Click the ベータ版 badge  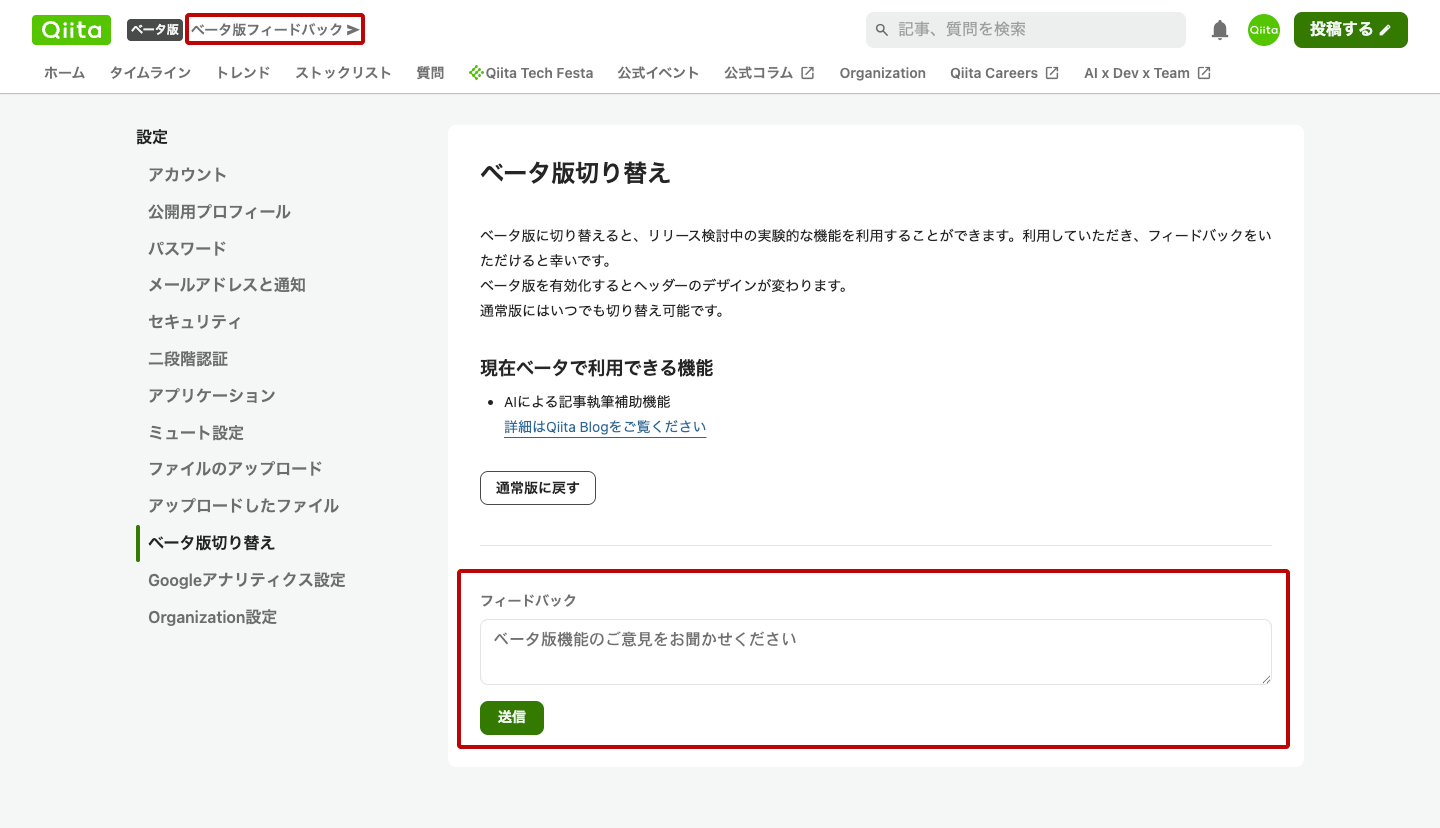pyautogui.click(x=155, y=30)
